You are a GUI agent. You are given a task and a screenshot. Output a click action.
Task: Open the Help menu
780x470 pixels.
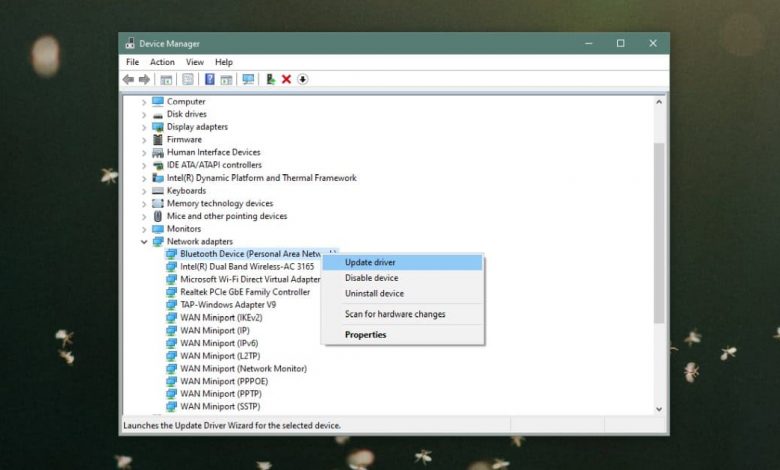[x=223, y=62]
